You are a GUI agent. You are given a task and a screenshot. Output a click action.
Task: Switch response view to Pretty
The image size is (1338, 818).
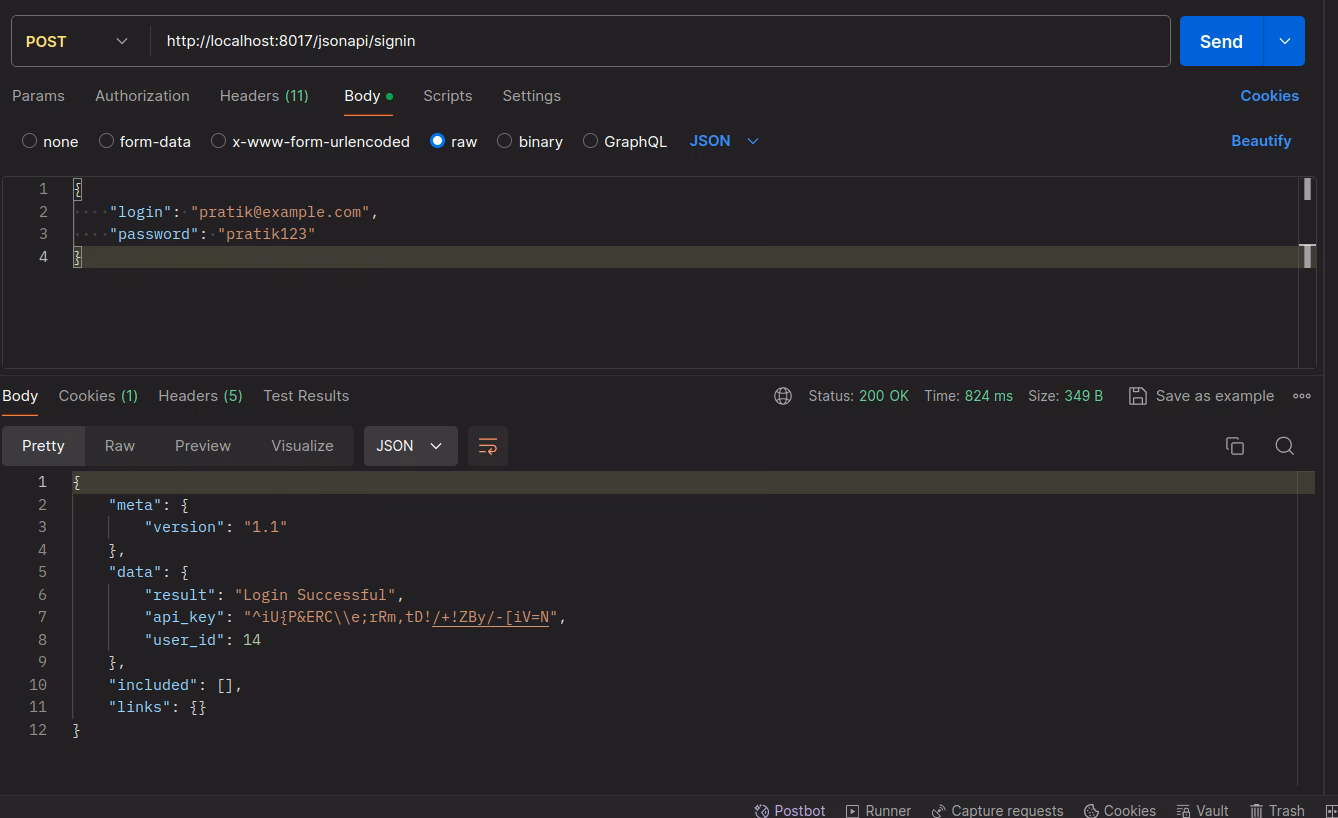point(43,446)
